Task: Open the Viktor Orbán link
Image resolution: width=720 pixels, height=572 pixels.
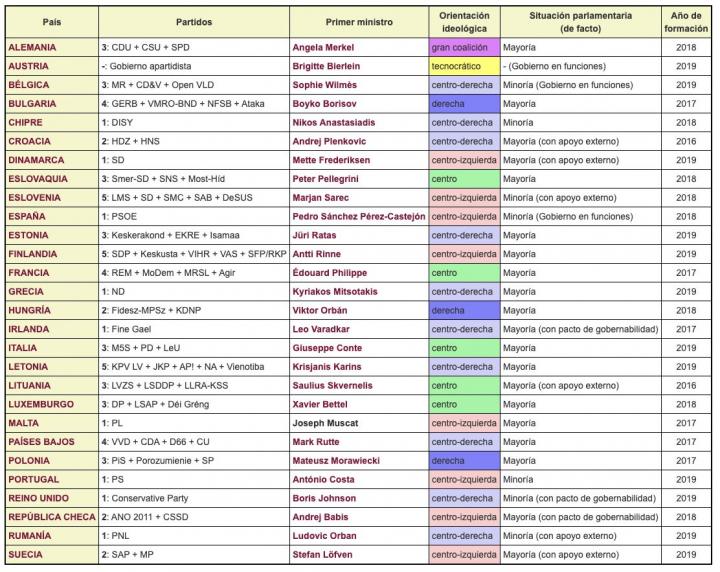Action: [x=321, y=310]
